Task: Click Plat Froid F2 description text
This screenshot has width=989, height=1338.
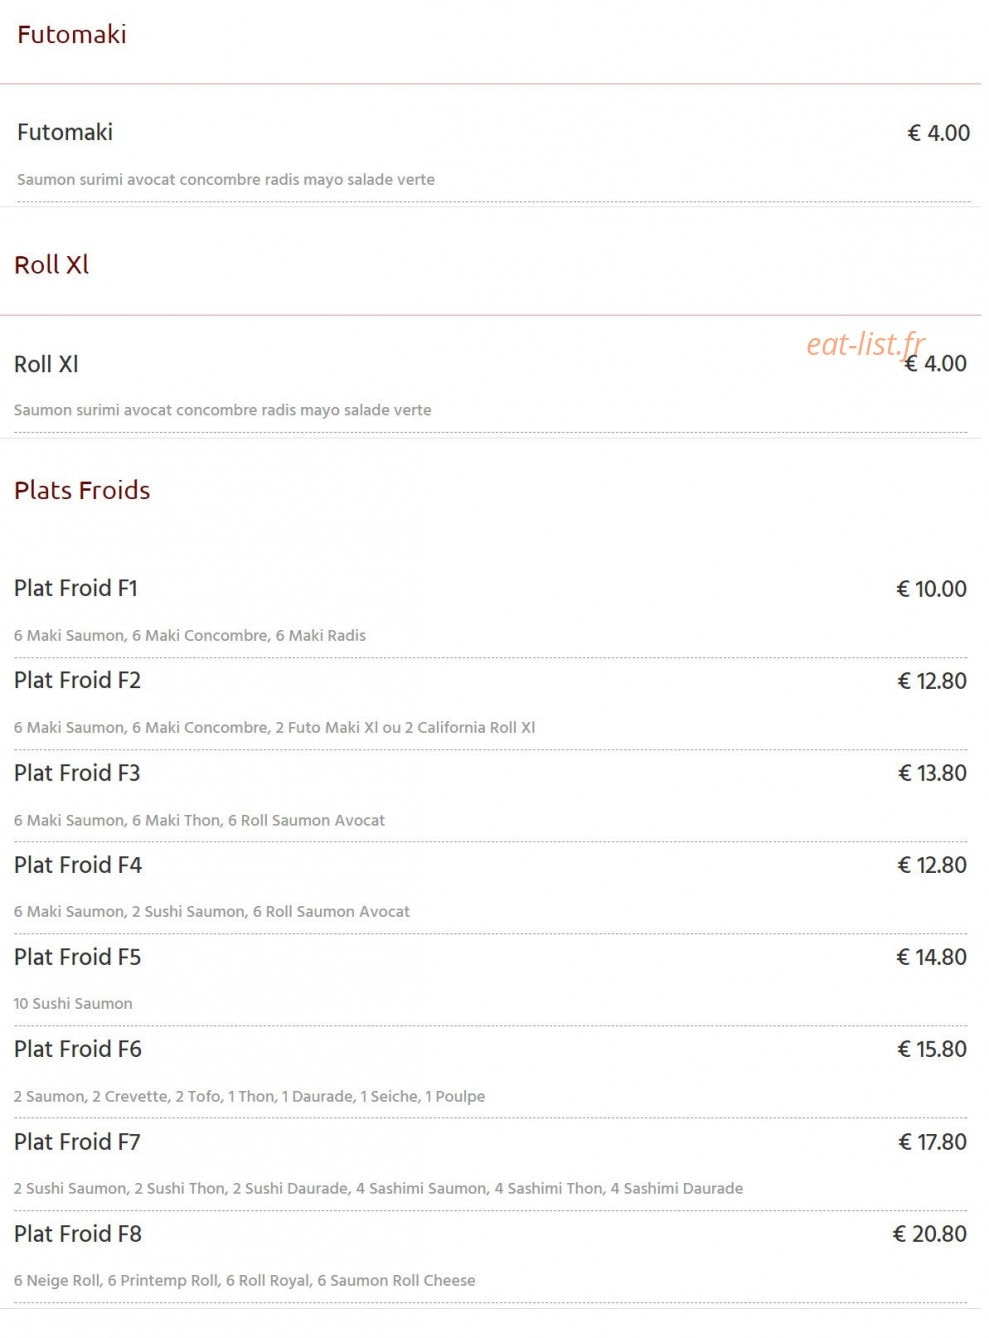Action: [275, 728]
